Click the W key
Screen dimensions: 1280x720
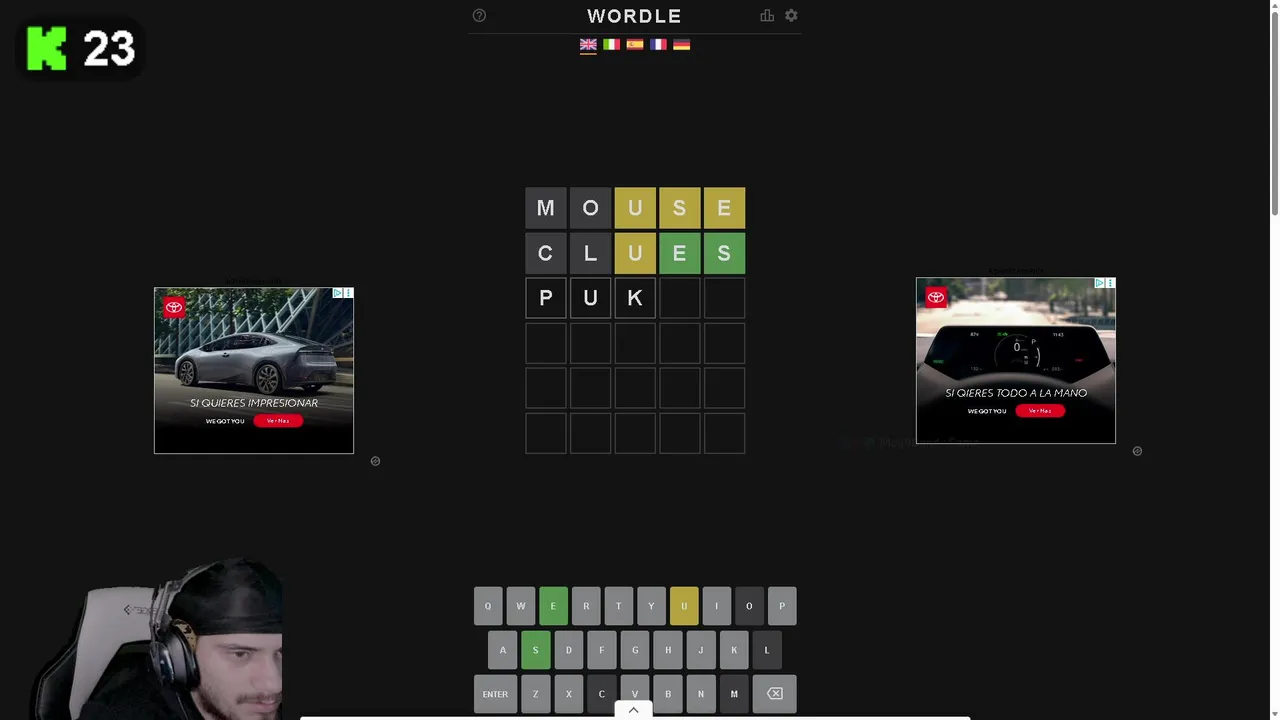tap(520, 606)
